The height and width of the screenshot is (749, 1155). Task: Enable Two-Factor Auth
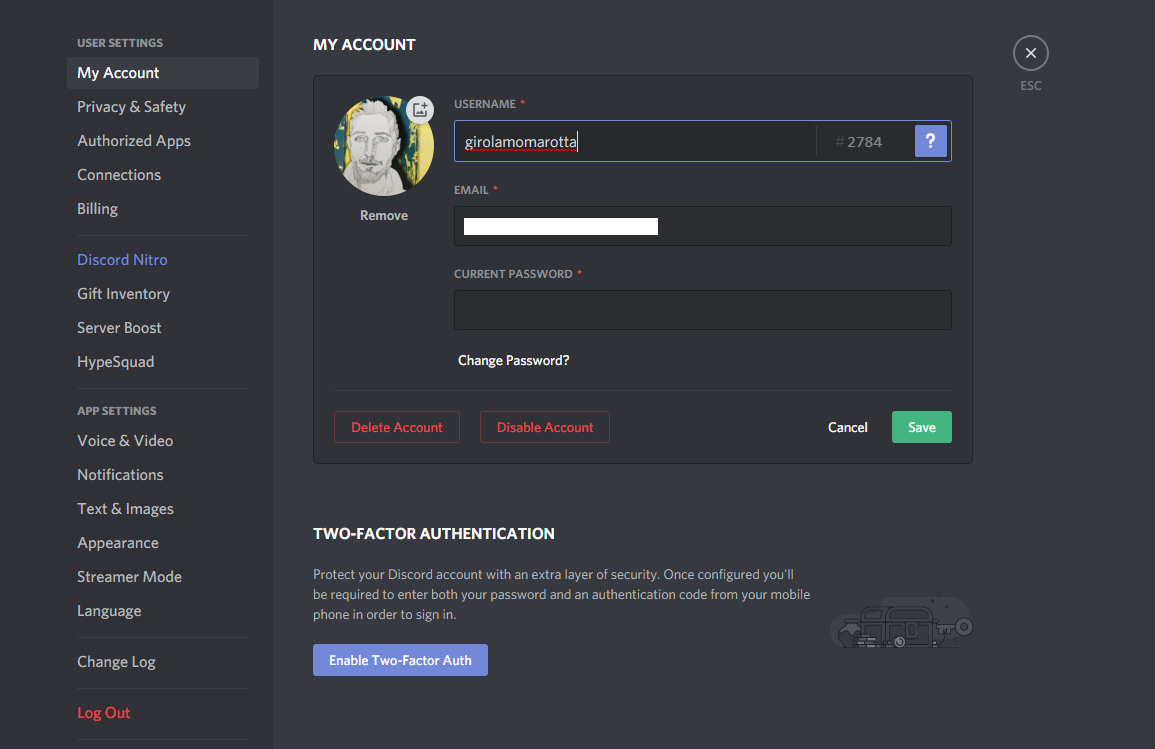pos(400,660)
